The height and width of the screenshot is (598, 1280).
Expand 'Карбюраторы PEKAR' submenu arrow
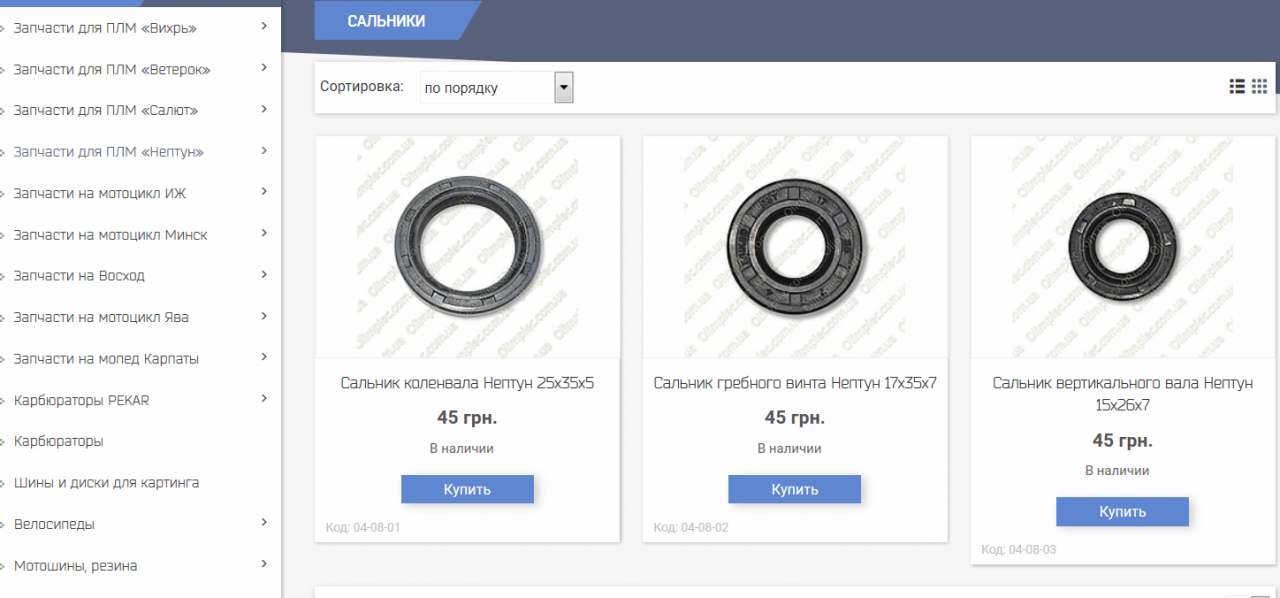[x=264, y=399]
